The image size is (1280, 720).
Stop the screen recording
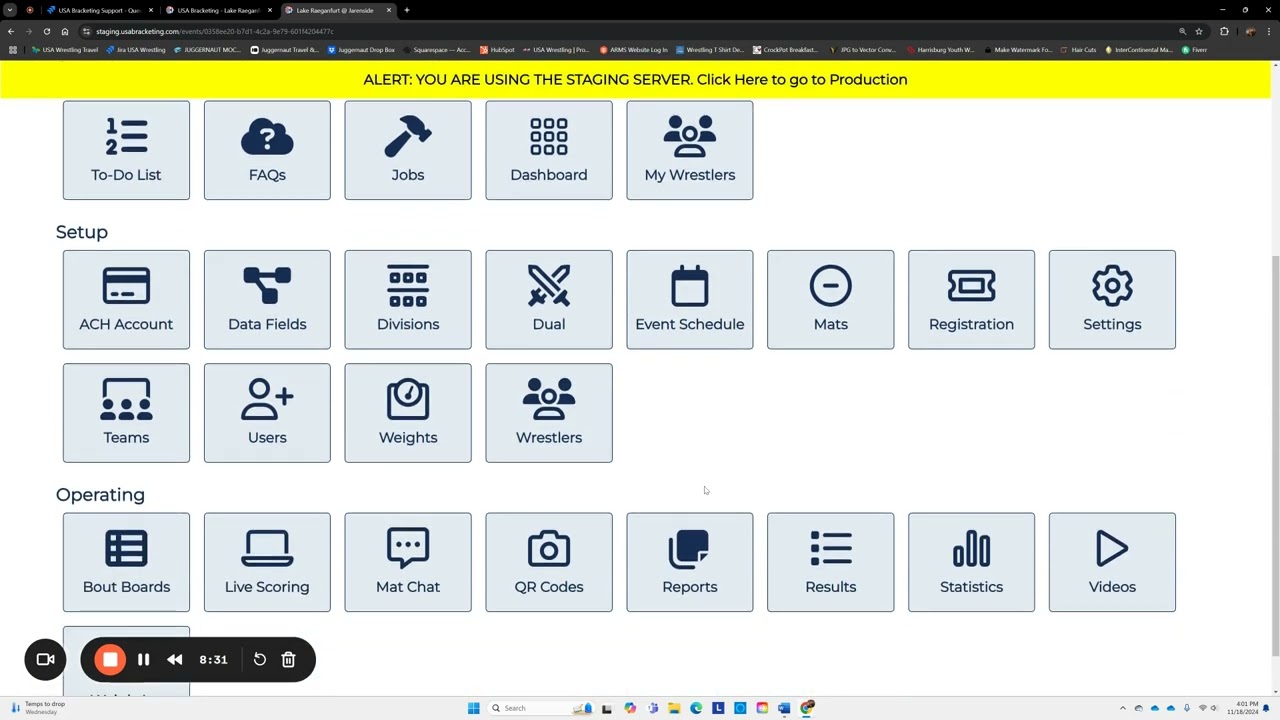point(110,660)
